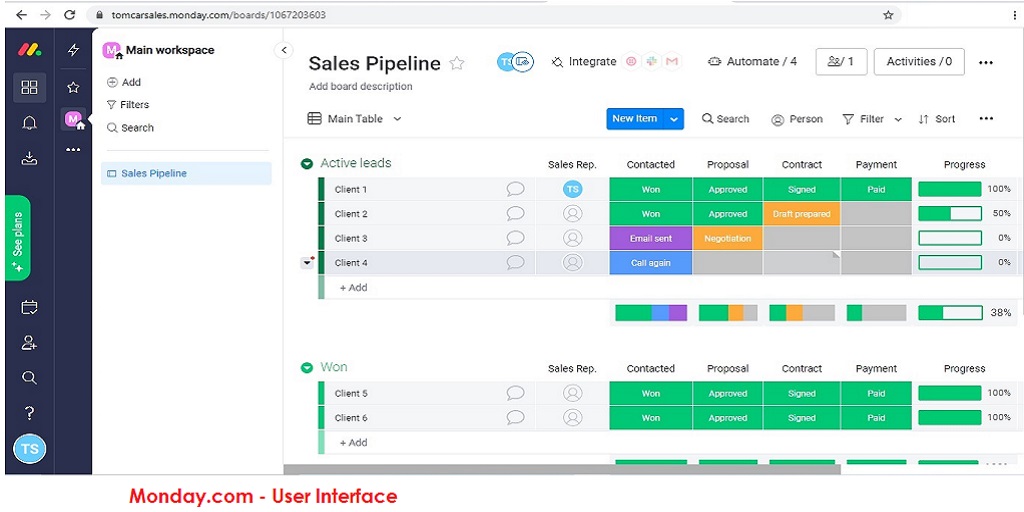The image size is (1024, 512).
Task: Click Client 3's purple Email sent status
Action: [x=650, y=239]
